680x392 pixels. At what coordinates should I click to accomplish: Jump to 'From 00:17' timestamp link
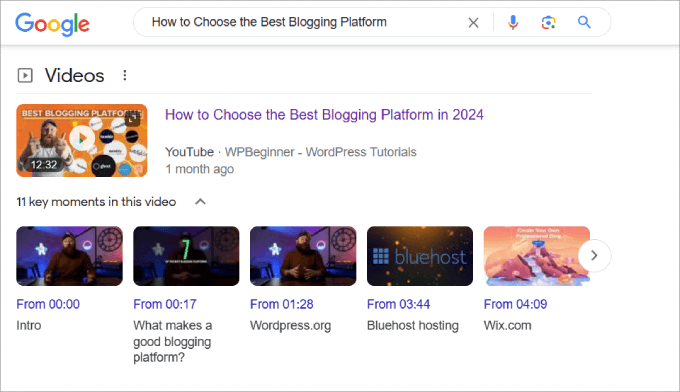(165, 304)
